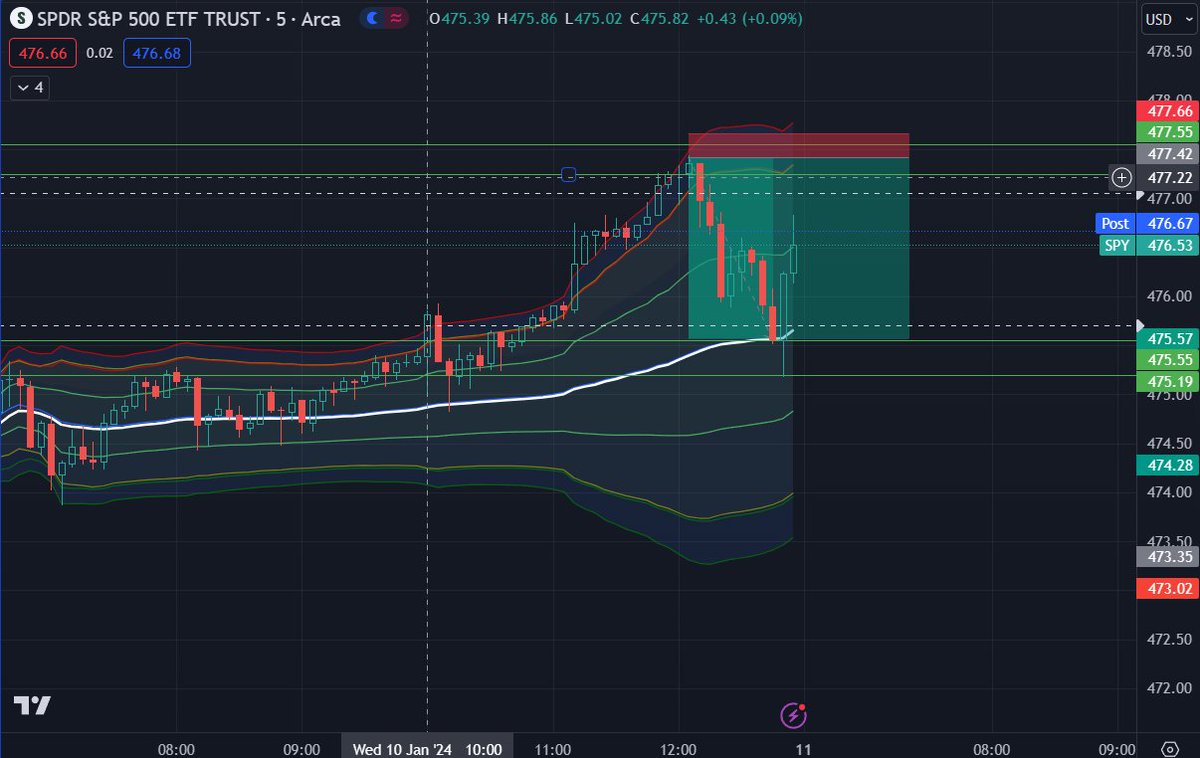Select the red 473.02 price axis label
Image resolution: width=1200 pixels, height=758 pixels.
click(1168, 588)
